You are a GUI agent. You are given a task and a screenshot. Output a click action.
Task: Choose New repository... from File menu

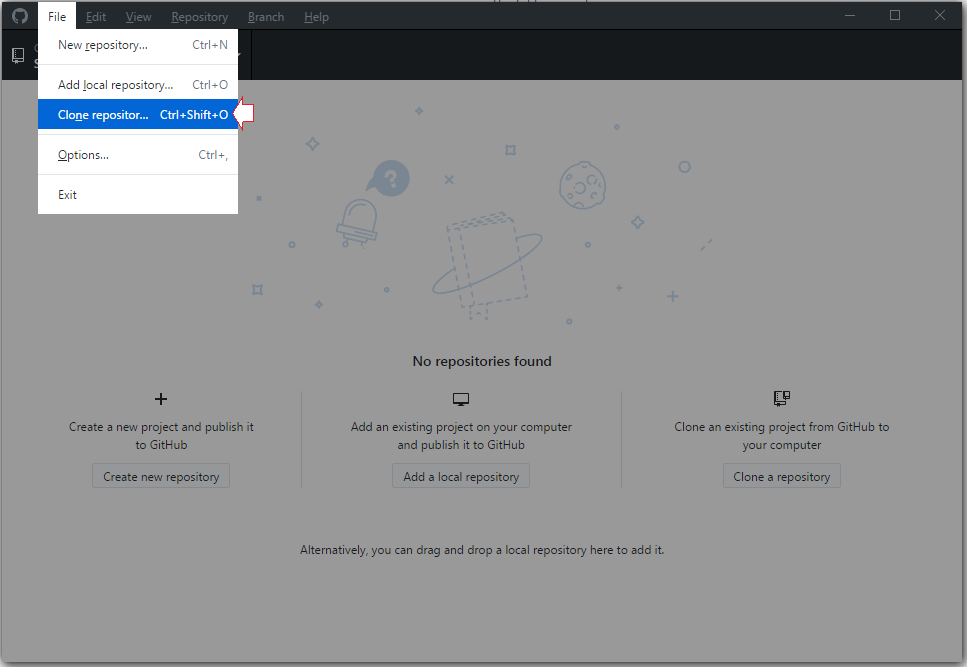[138, 45]
